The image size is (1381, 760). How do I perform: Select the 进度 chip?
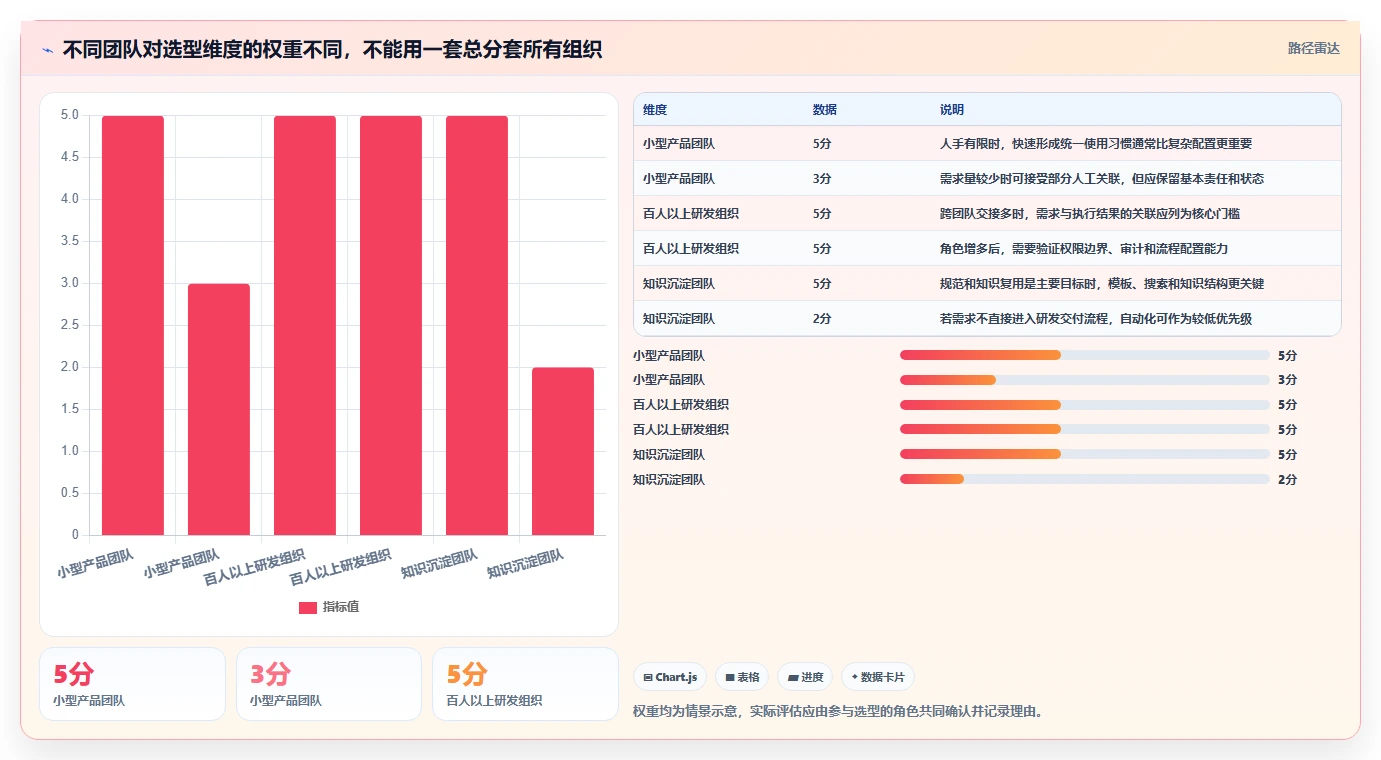pos(805,677)
